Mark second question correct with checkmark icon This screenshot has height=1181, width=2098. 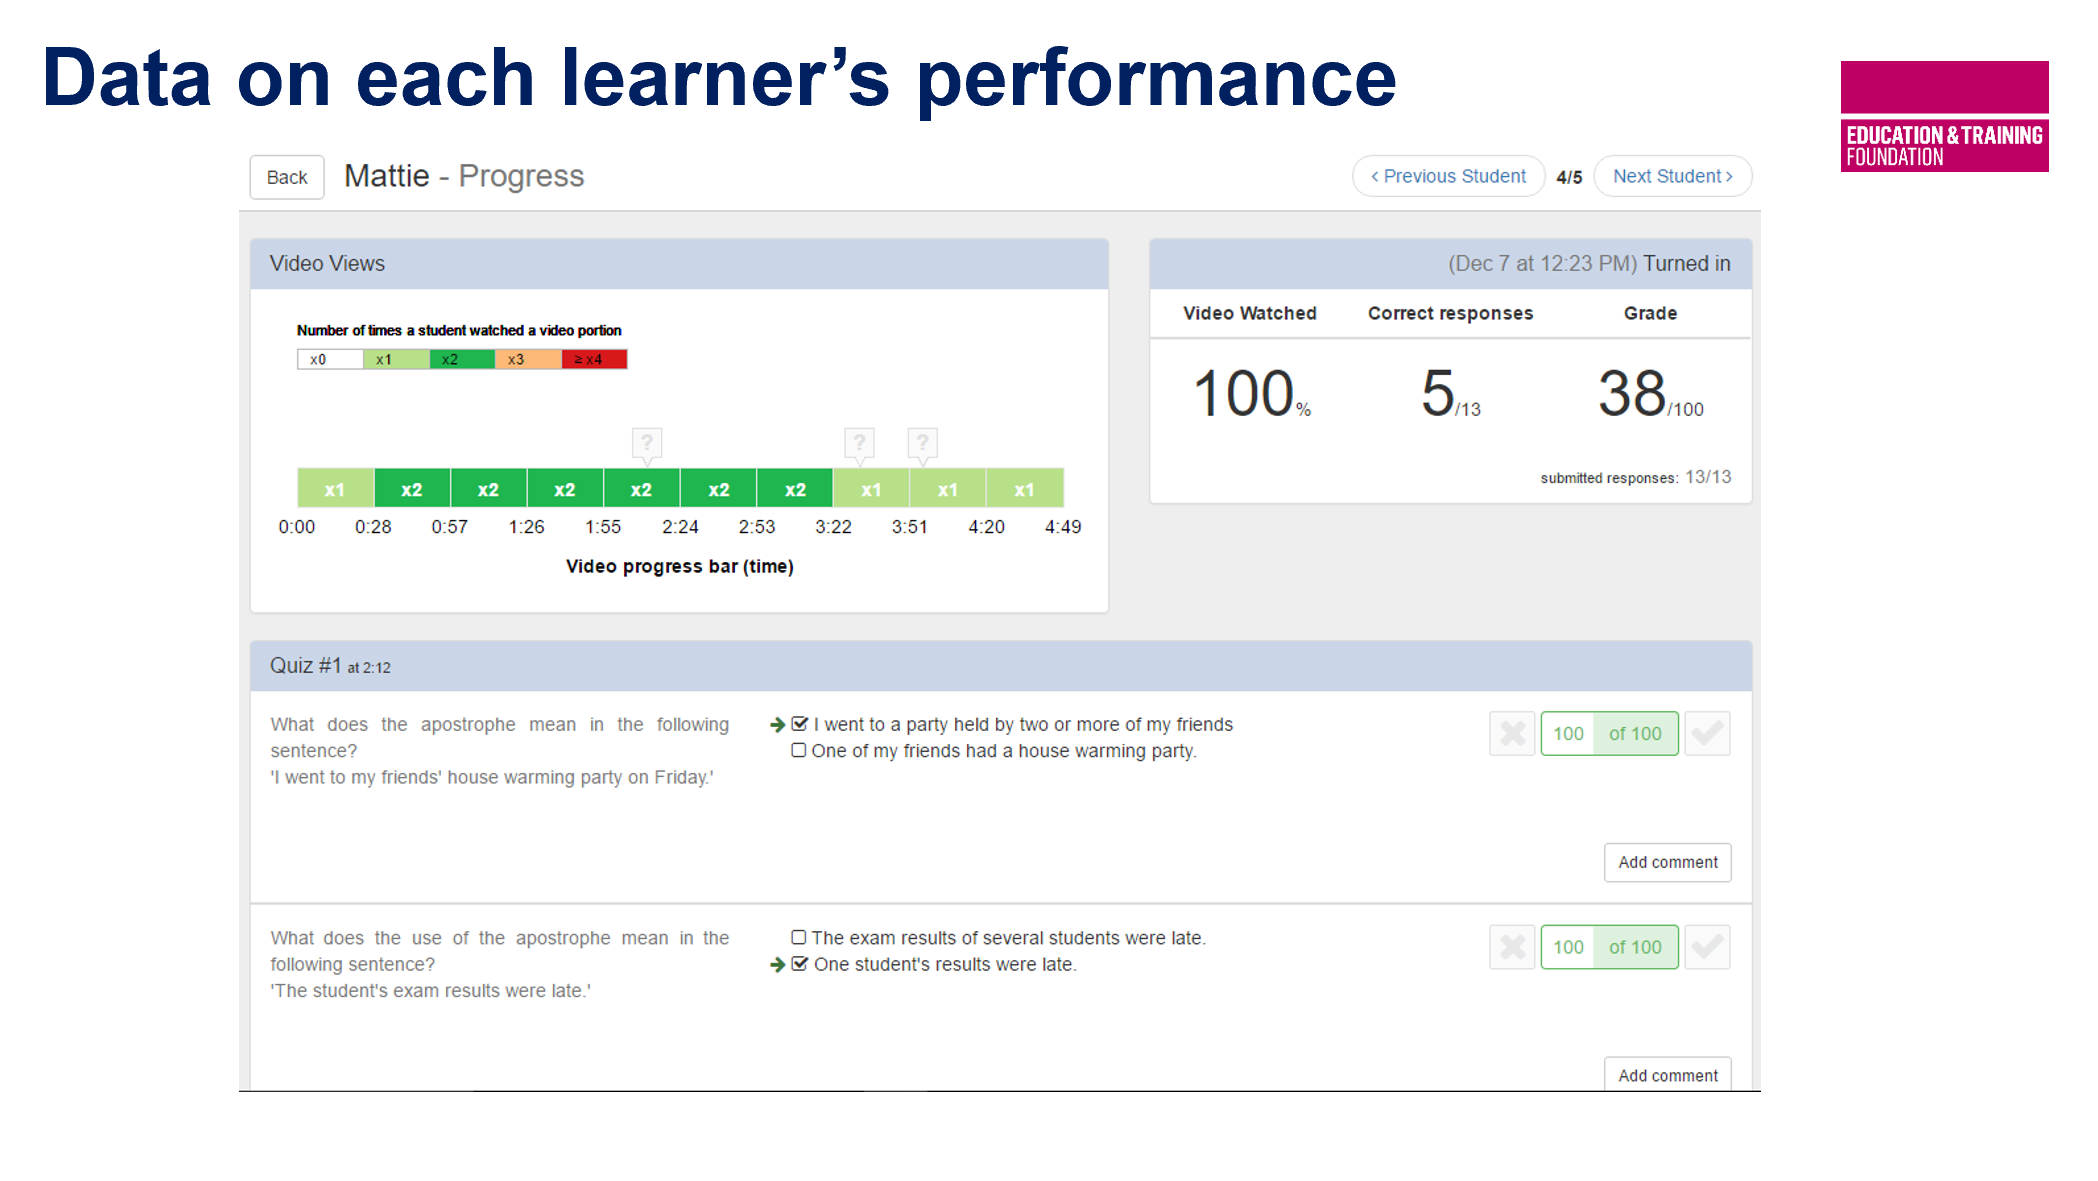[x=1707, y=947]
